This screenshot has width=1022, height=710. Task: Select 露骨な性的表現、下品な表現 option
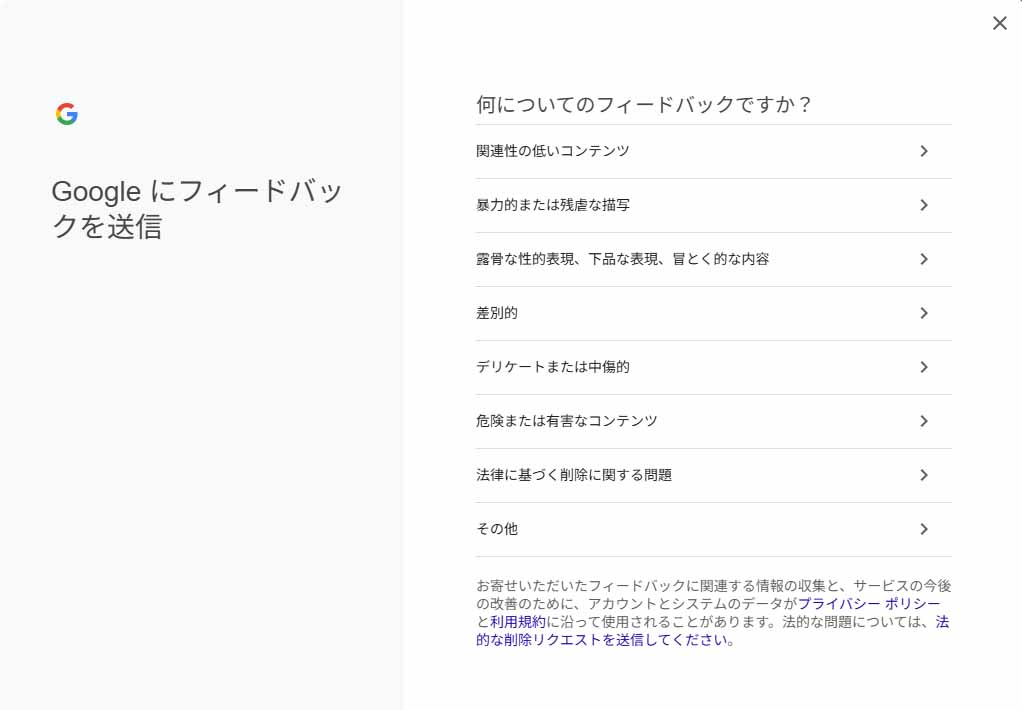(x=714, y=259)
